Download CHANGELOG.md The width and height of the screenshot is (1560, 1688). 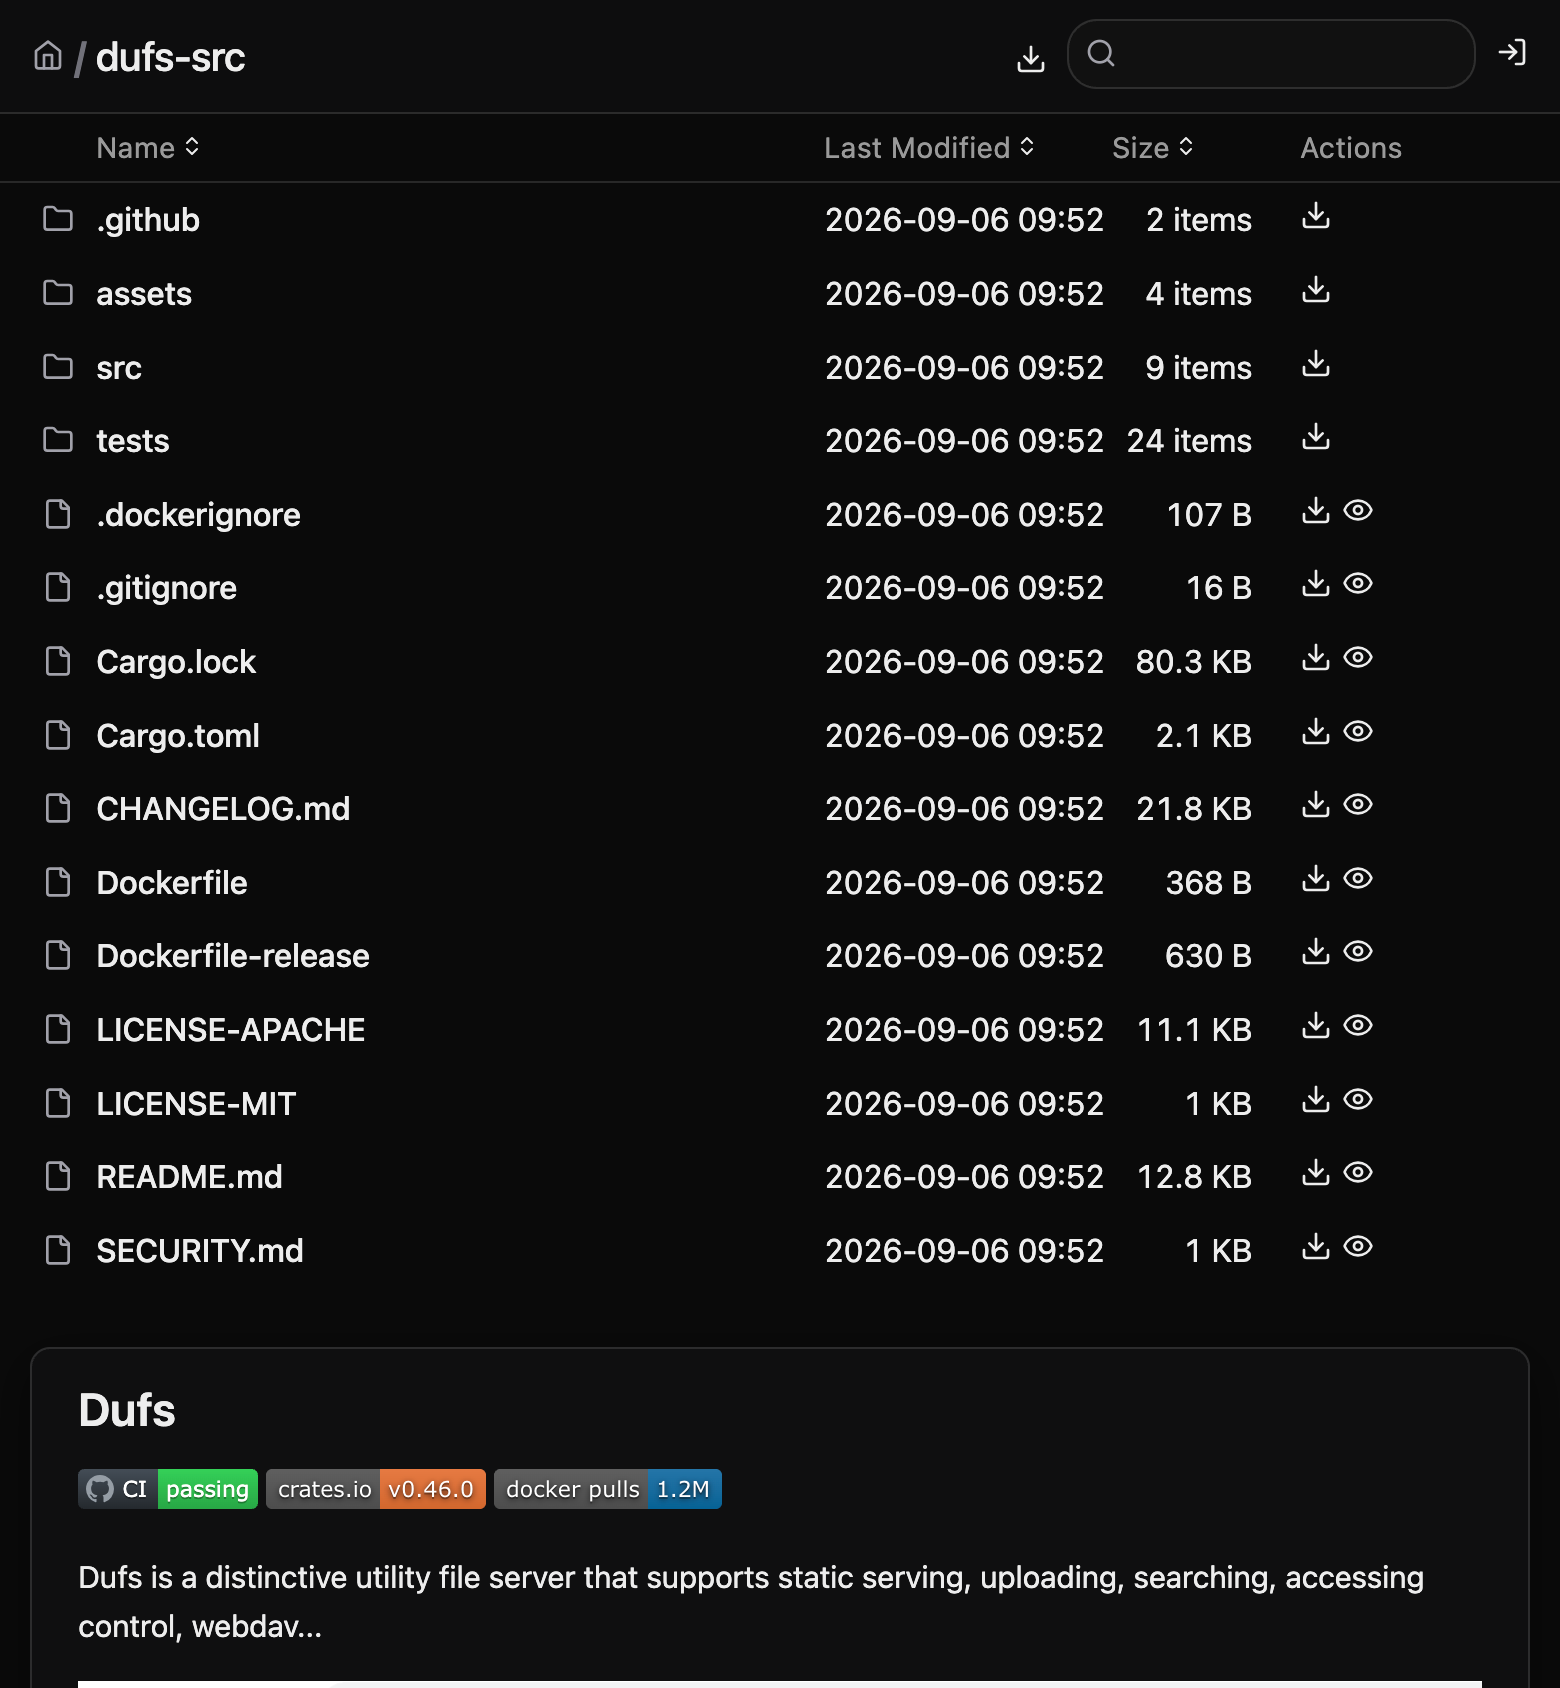1316,805
